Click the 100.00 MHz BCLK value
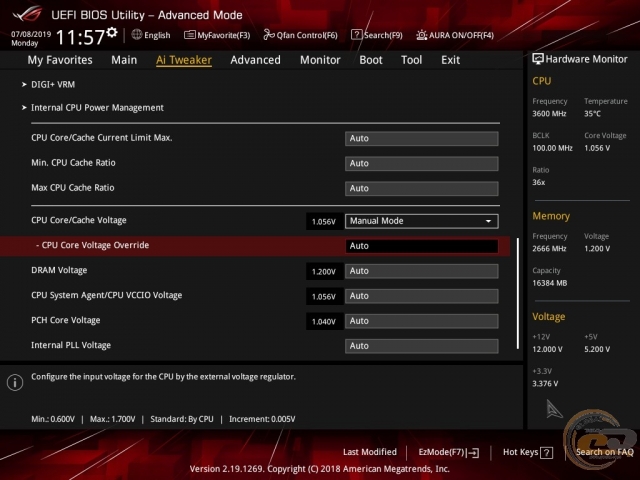Image resolution: width=640 pixels, height=480 pixels. coord(552,148)
